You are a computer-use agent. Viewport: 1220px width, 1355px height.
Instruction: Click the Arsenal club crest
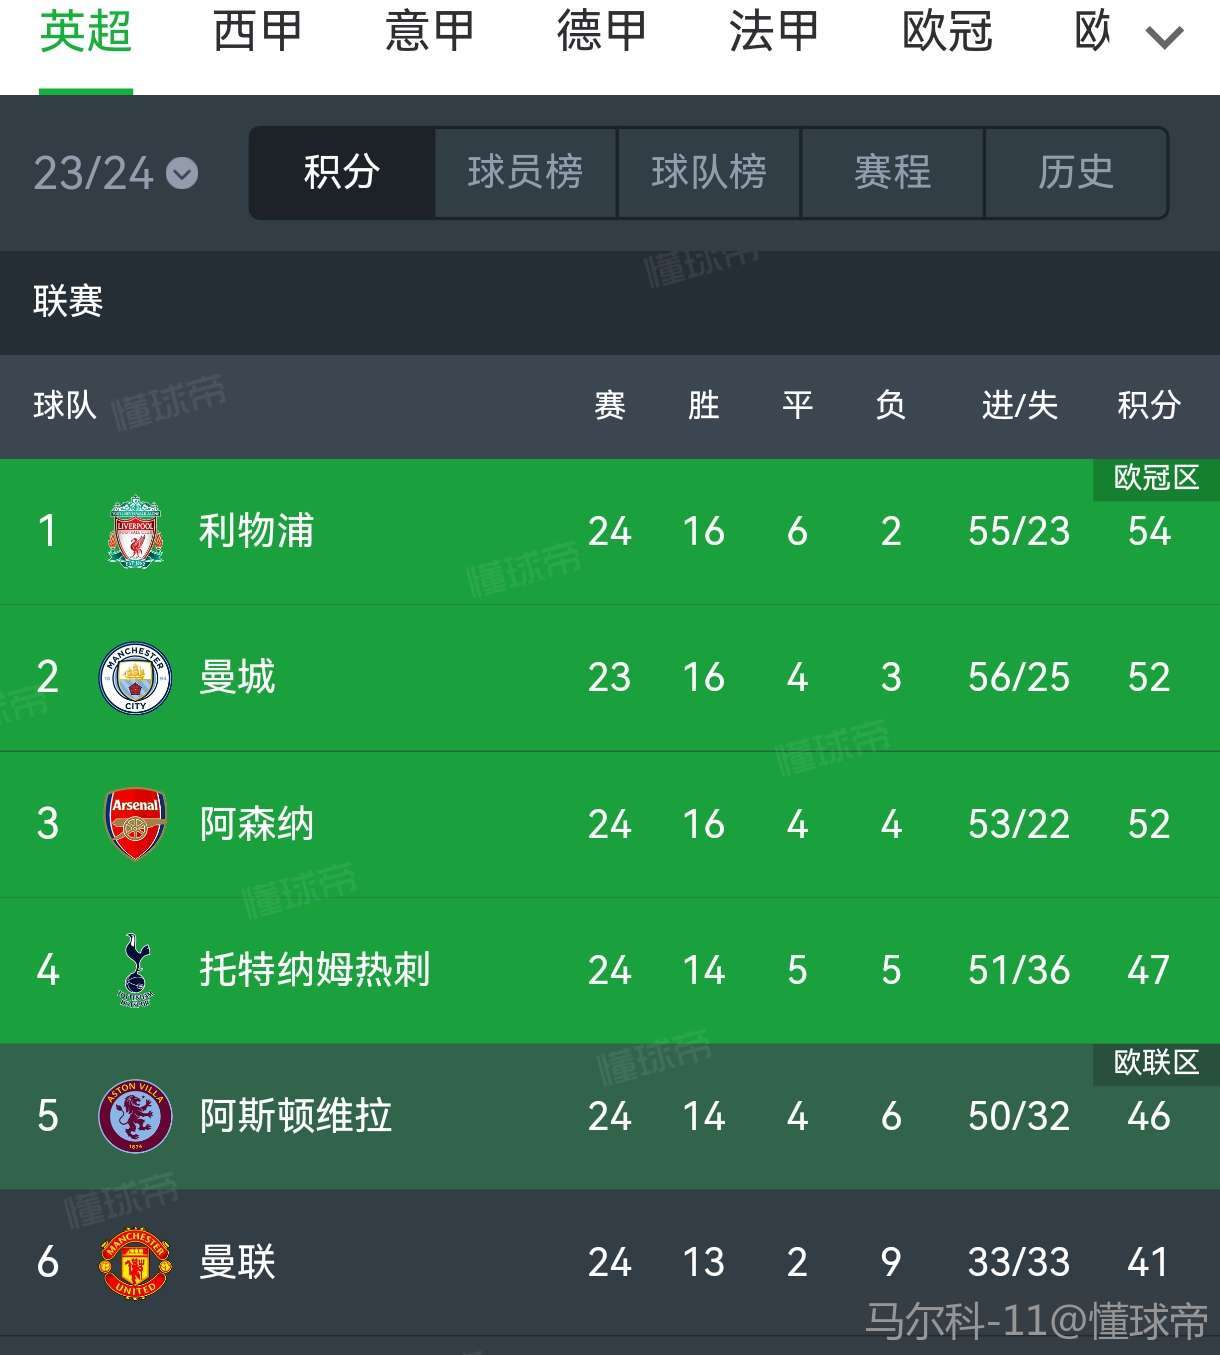coord(135,824)
